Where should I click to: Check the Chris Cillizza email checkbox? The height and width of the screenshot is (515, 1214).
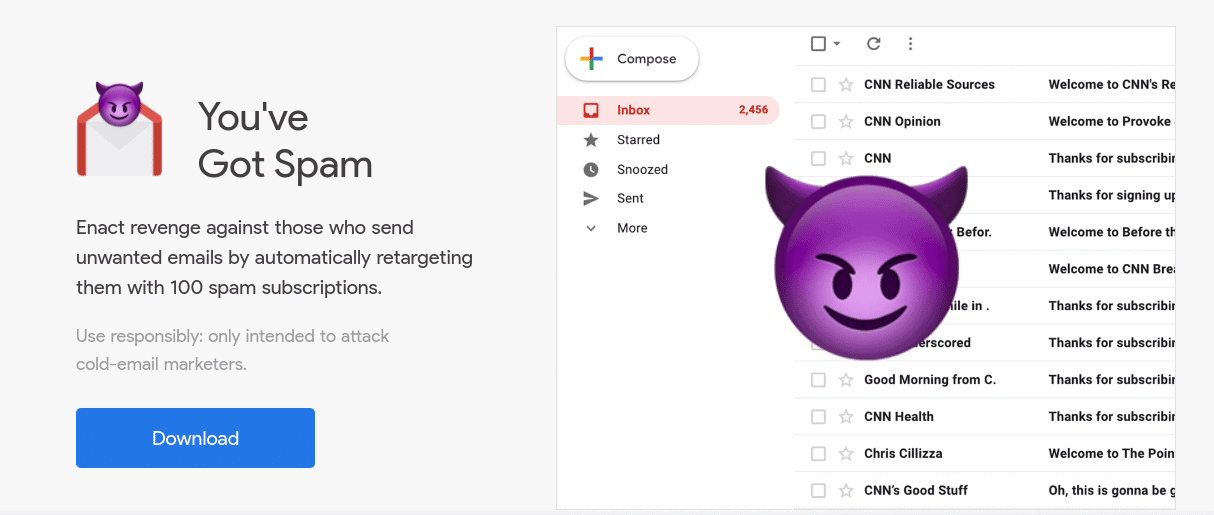pyautogui.click(x=818, y=454)
